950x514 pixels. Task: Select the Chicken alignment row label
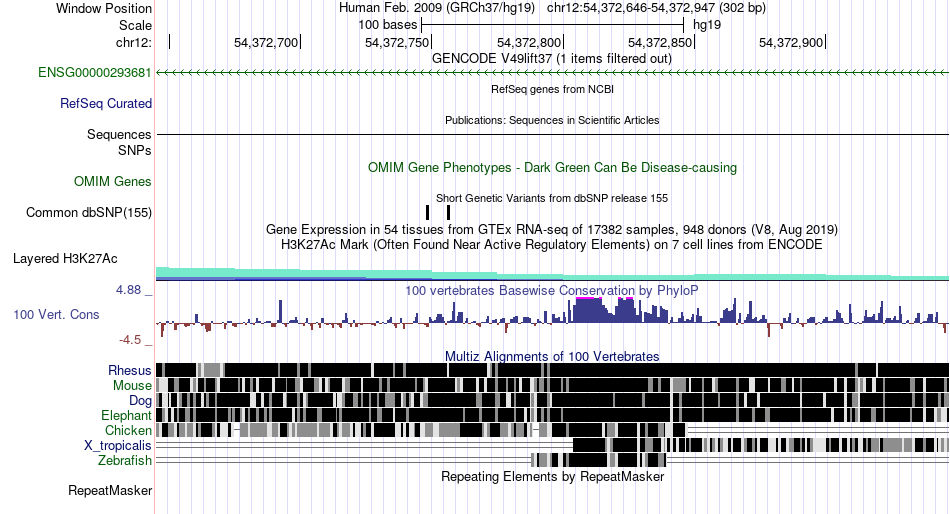[x=128, y=430]
